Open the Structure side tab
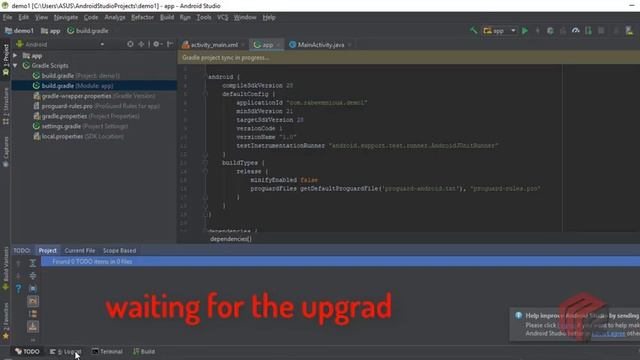 (x=6, y=106)
